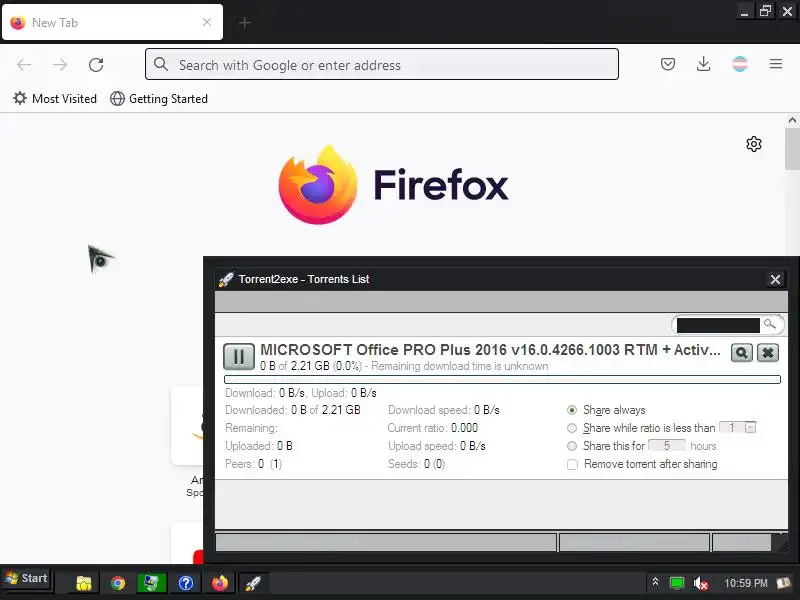Show hidden system tray icons
Image resolution: width=800 pixels, height=600 pixels.
pos(655,582)
